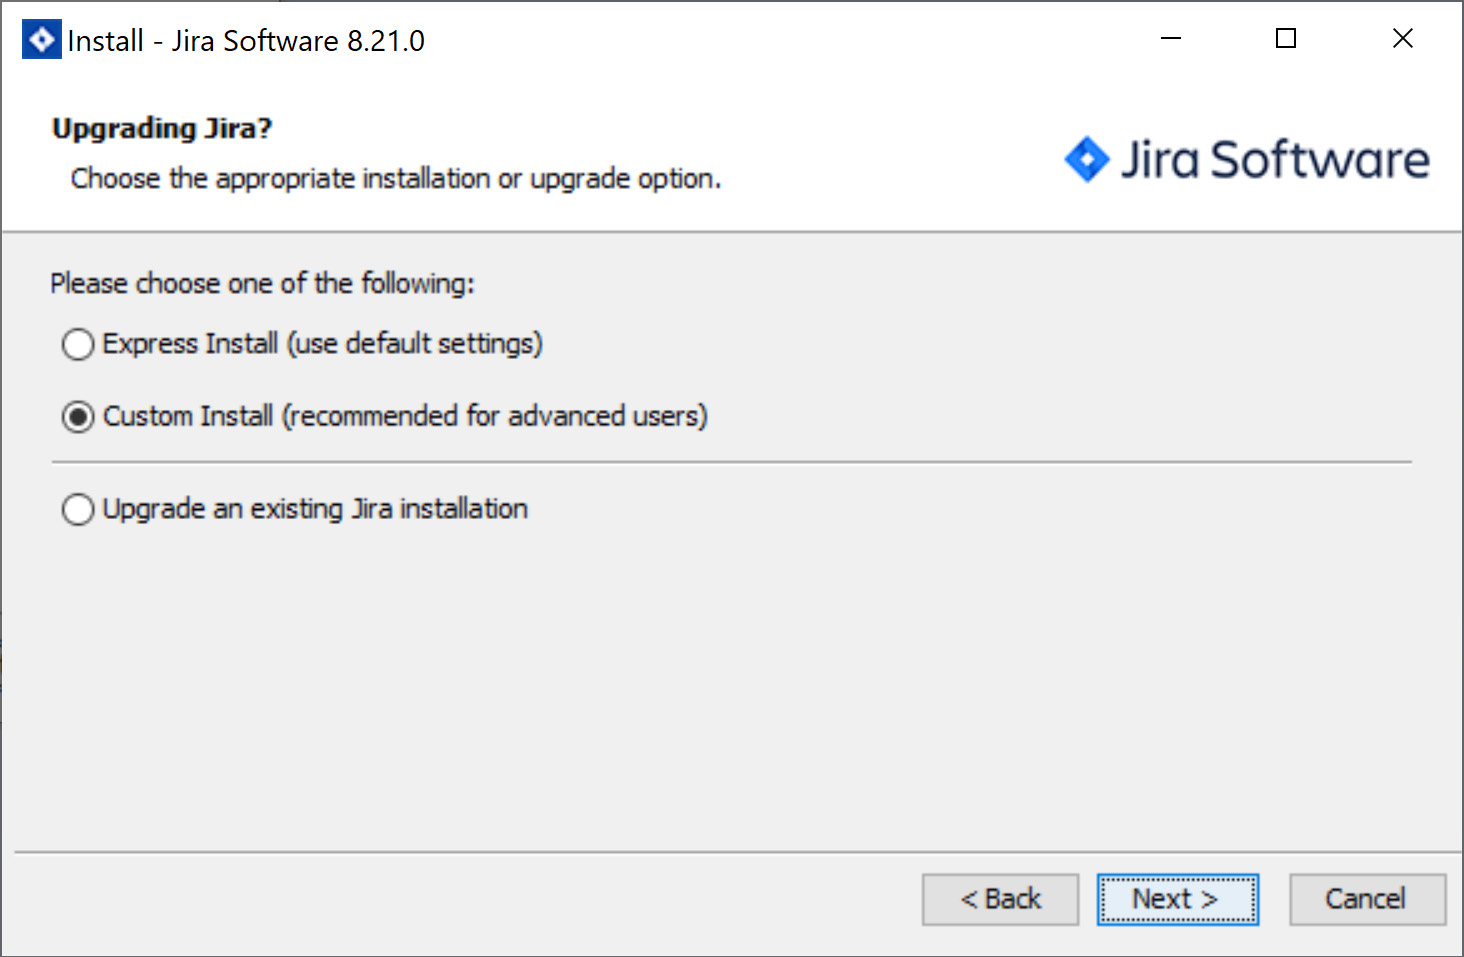Go to the Next step
This screenshot has width=1464, height=957.
[x=1177, y=899]
